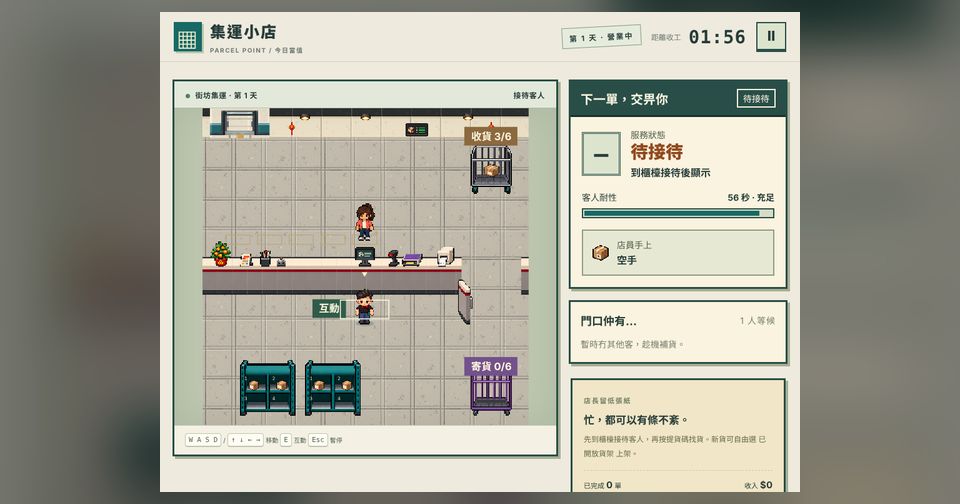This screenshot has width=960, height=504.
Task: Click the waiting customer with brown hair
Action: (x=365, y=222)
